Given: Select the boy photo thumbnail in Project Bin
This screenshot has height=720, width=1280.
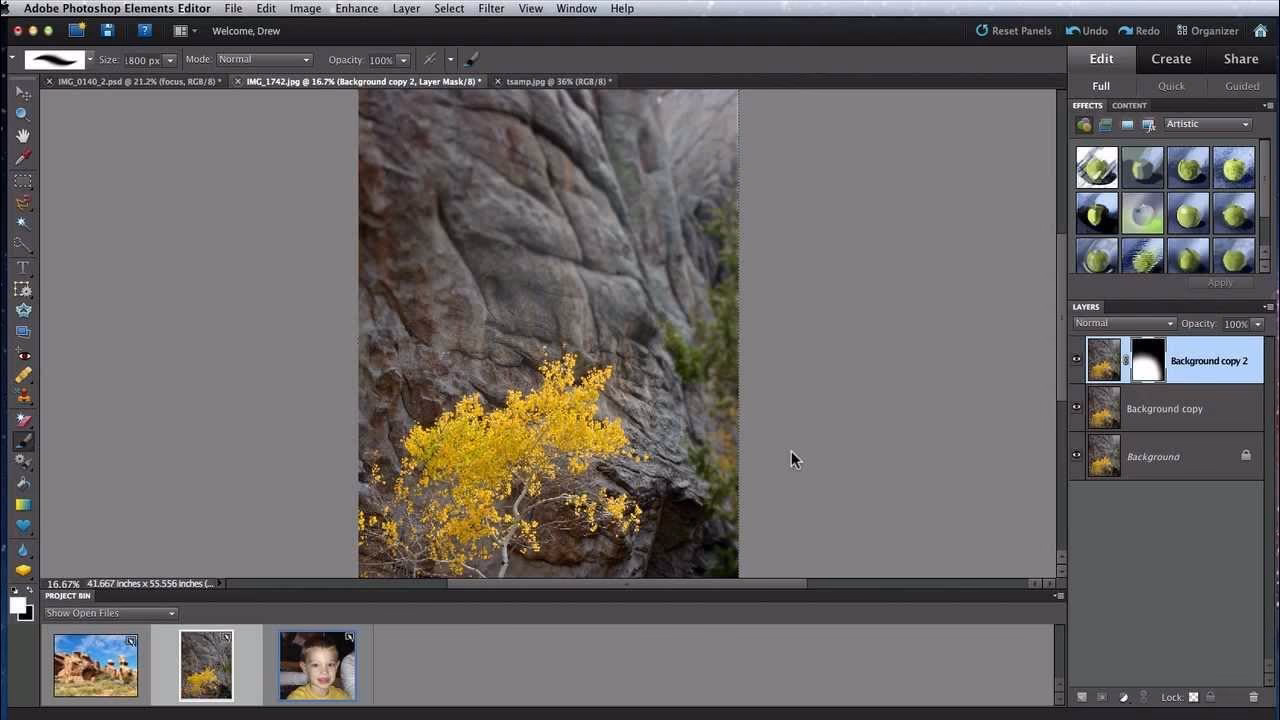Looking at the screenshot, I should (x=316, y=663).
